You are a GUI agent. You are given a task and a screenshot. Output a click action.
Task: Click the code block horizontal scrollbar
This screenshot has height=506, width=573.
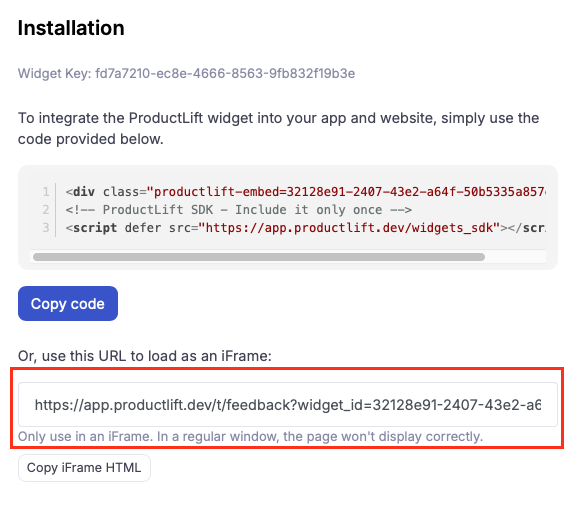click(x=259, y=257)
